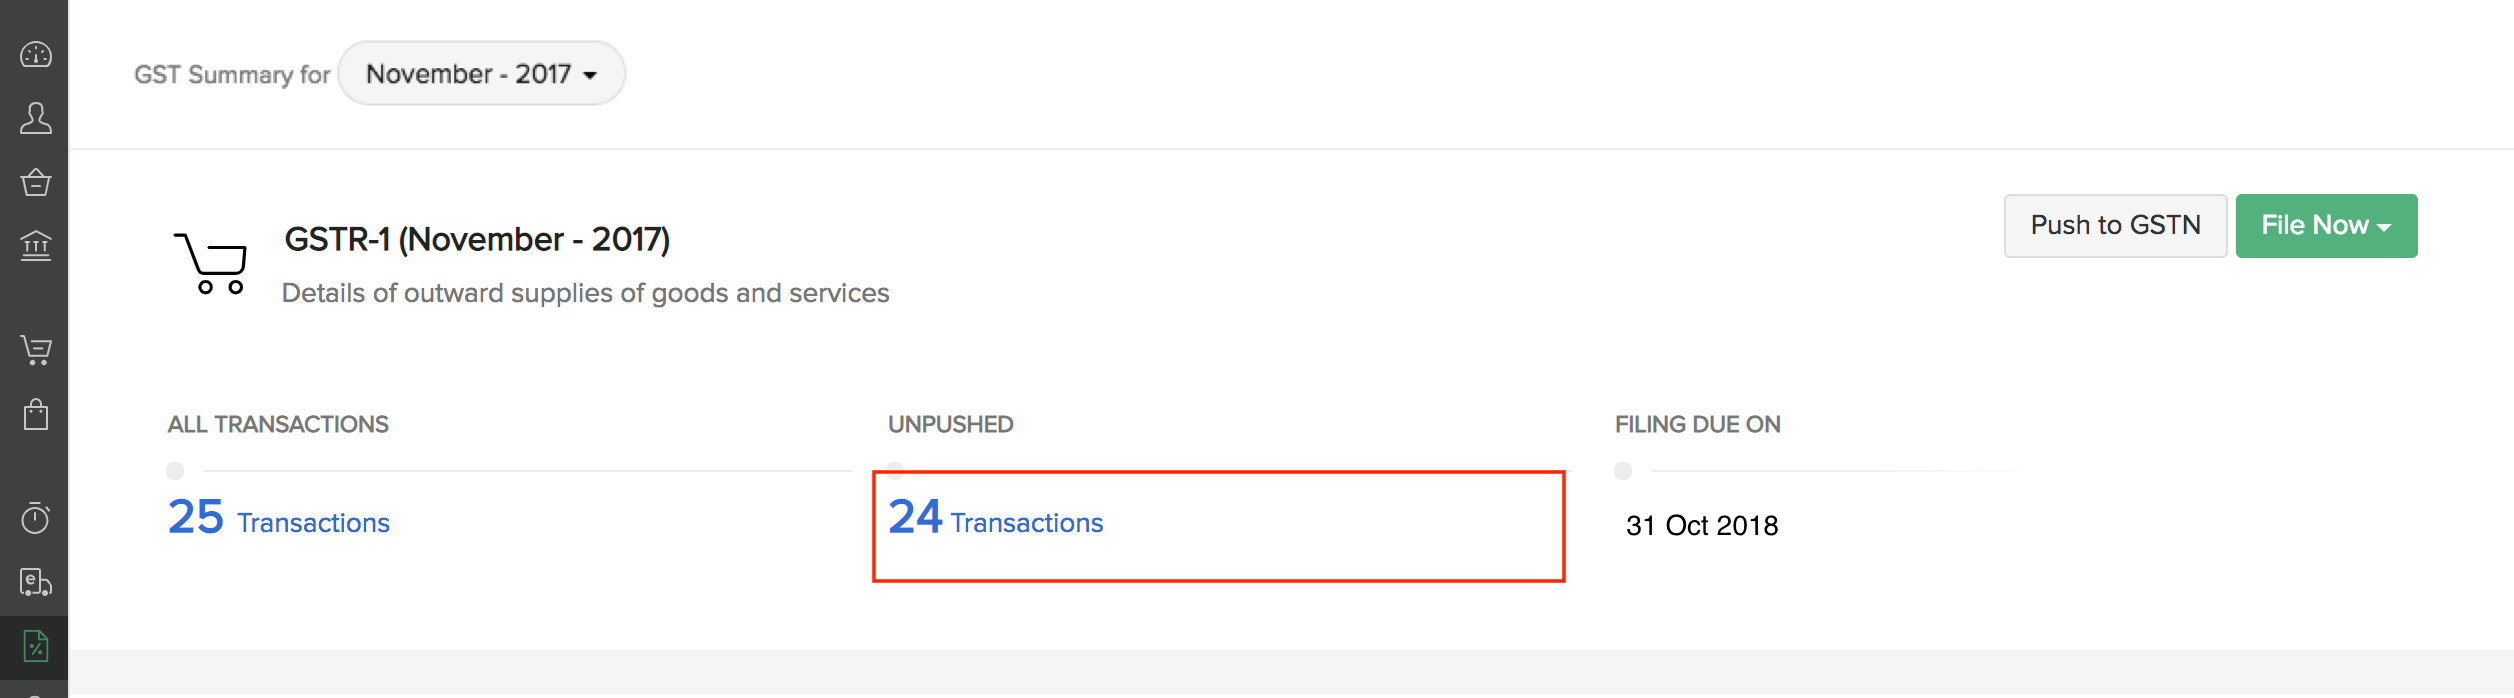Go to Contacts via the person icon

tap(36, 118)
